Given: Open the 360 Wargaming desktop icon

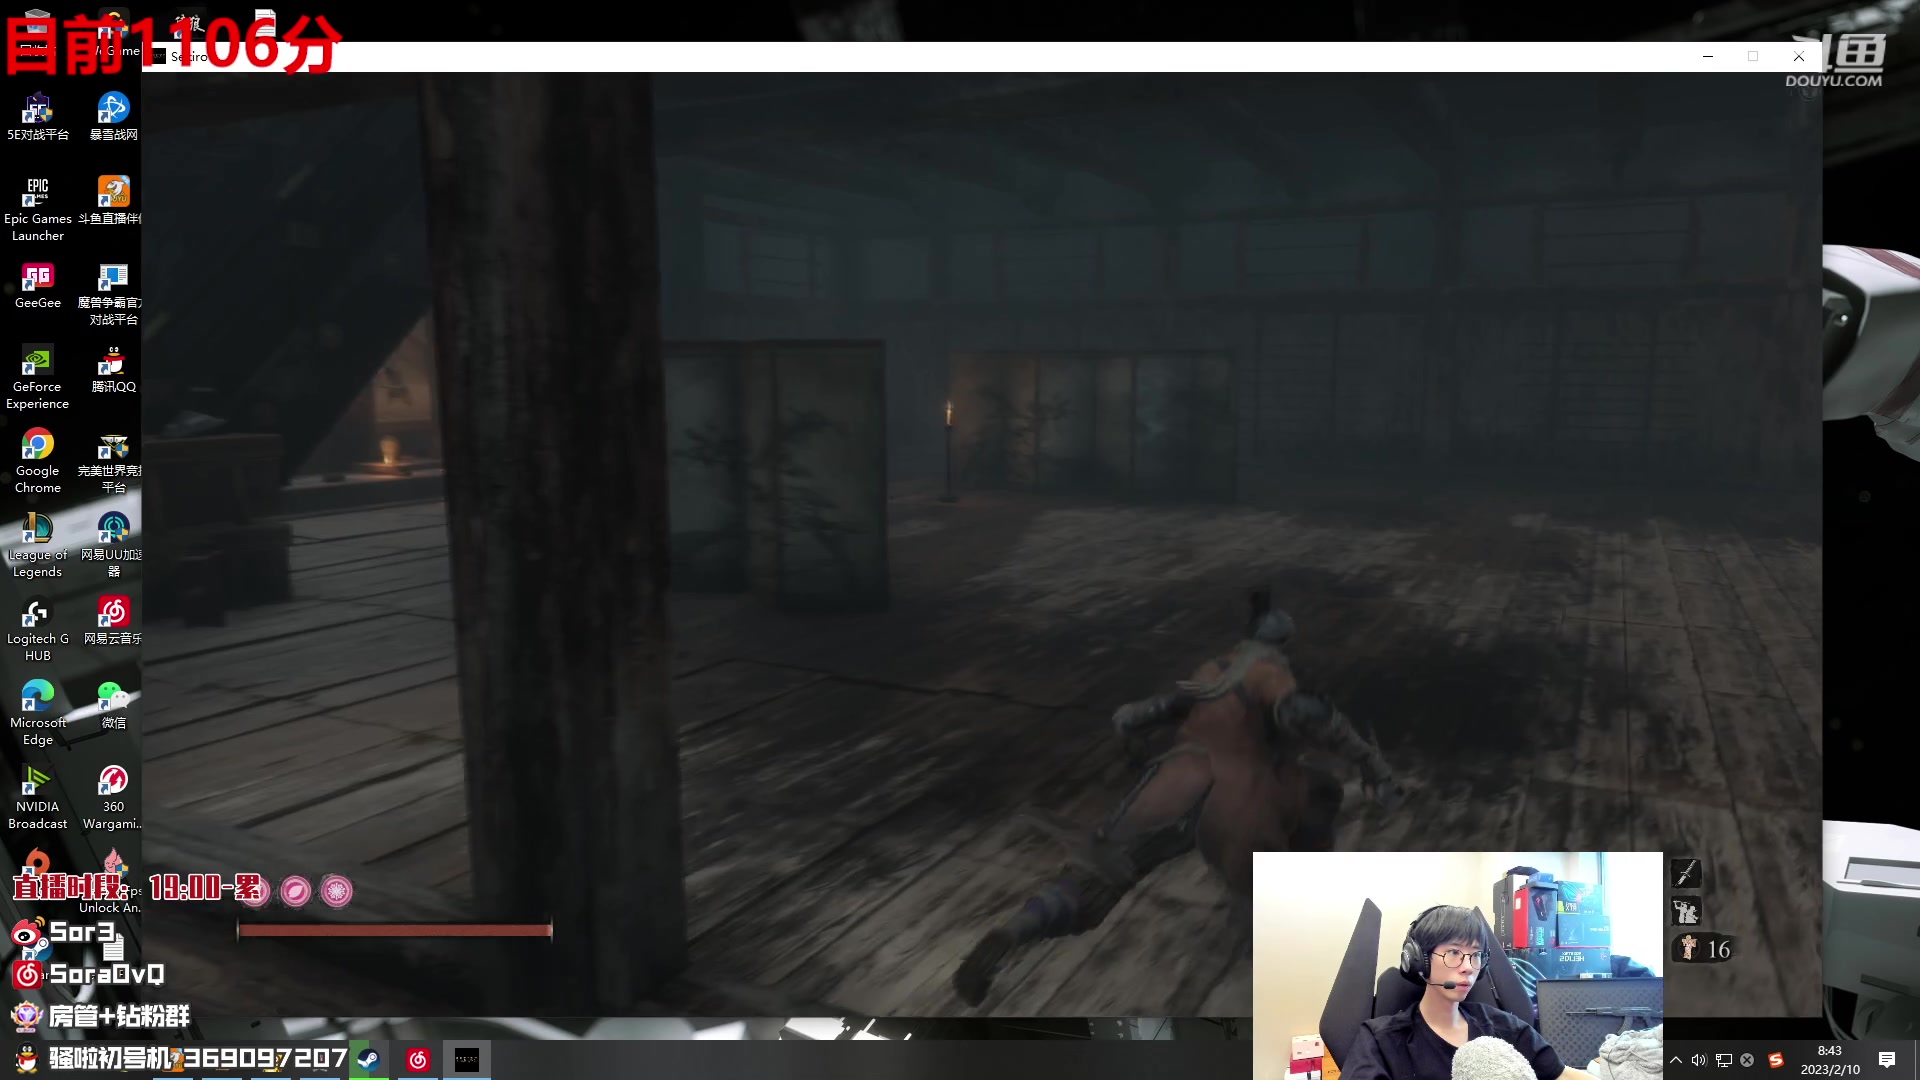Looking at the screenshot, I should [113, 798].
